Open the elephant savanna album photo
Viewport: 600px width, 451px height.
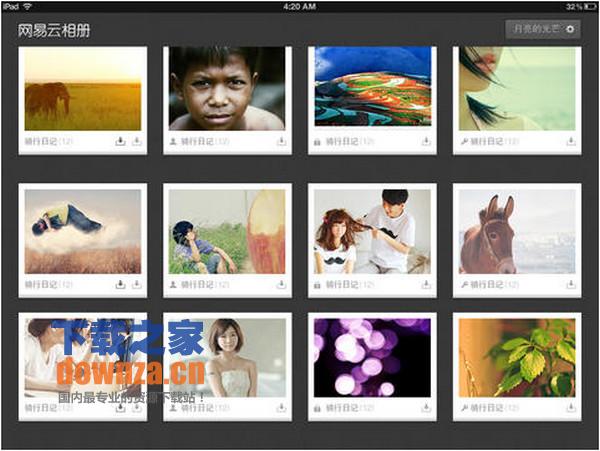pyautogui.click(x=83, y=89)
